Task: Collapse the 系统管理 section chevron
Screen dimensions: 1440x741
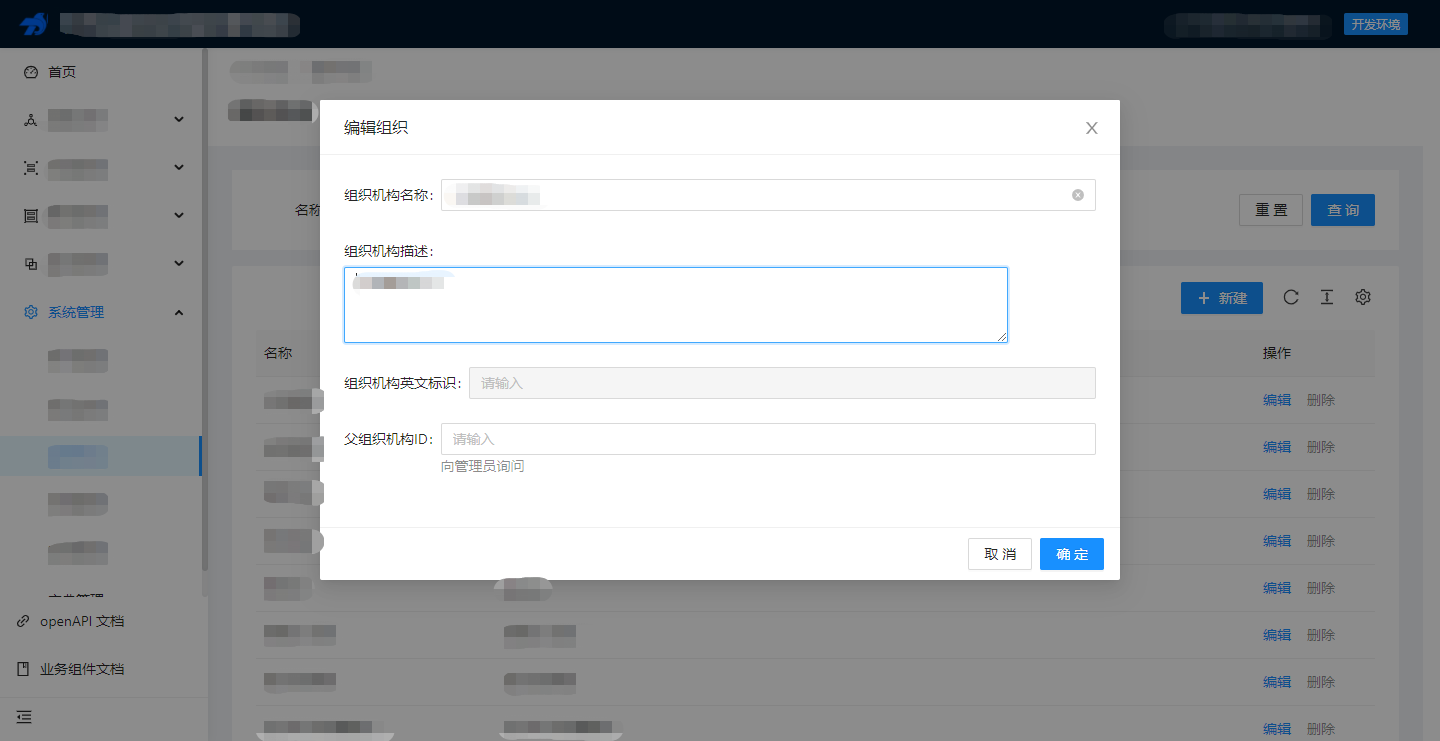Action: tap(178, 311)
